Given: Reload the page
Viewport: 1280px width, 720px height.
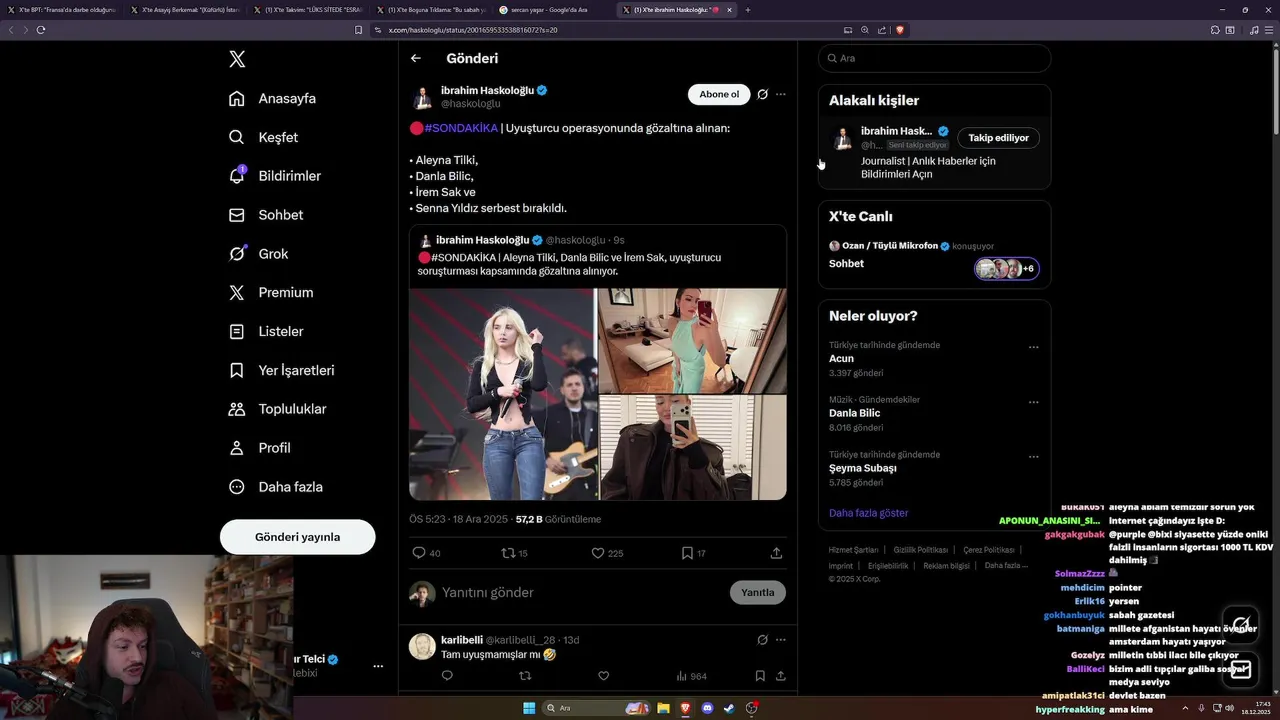Looking at the screenshot, I should (41, 30).
